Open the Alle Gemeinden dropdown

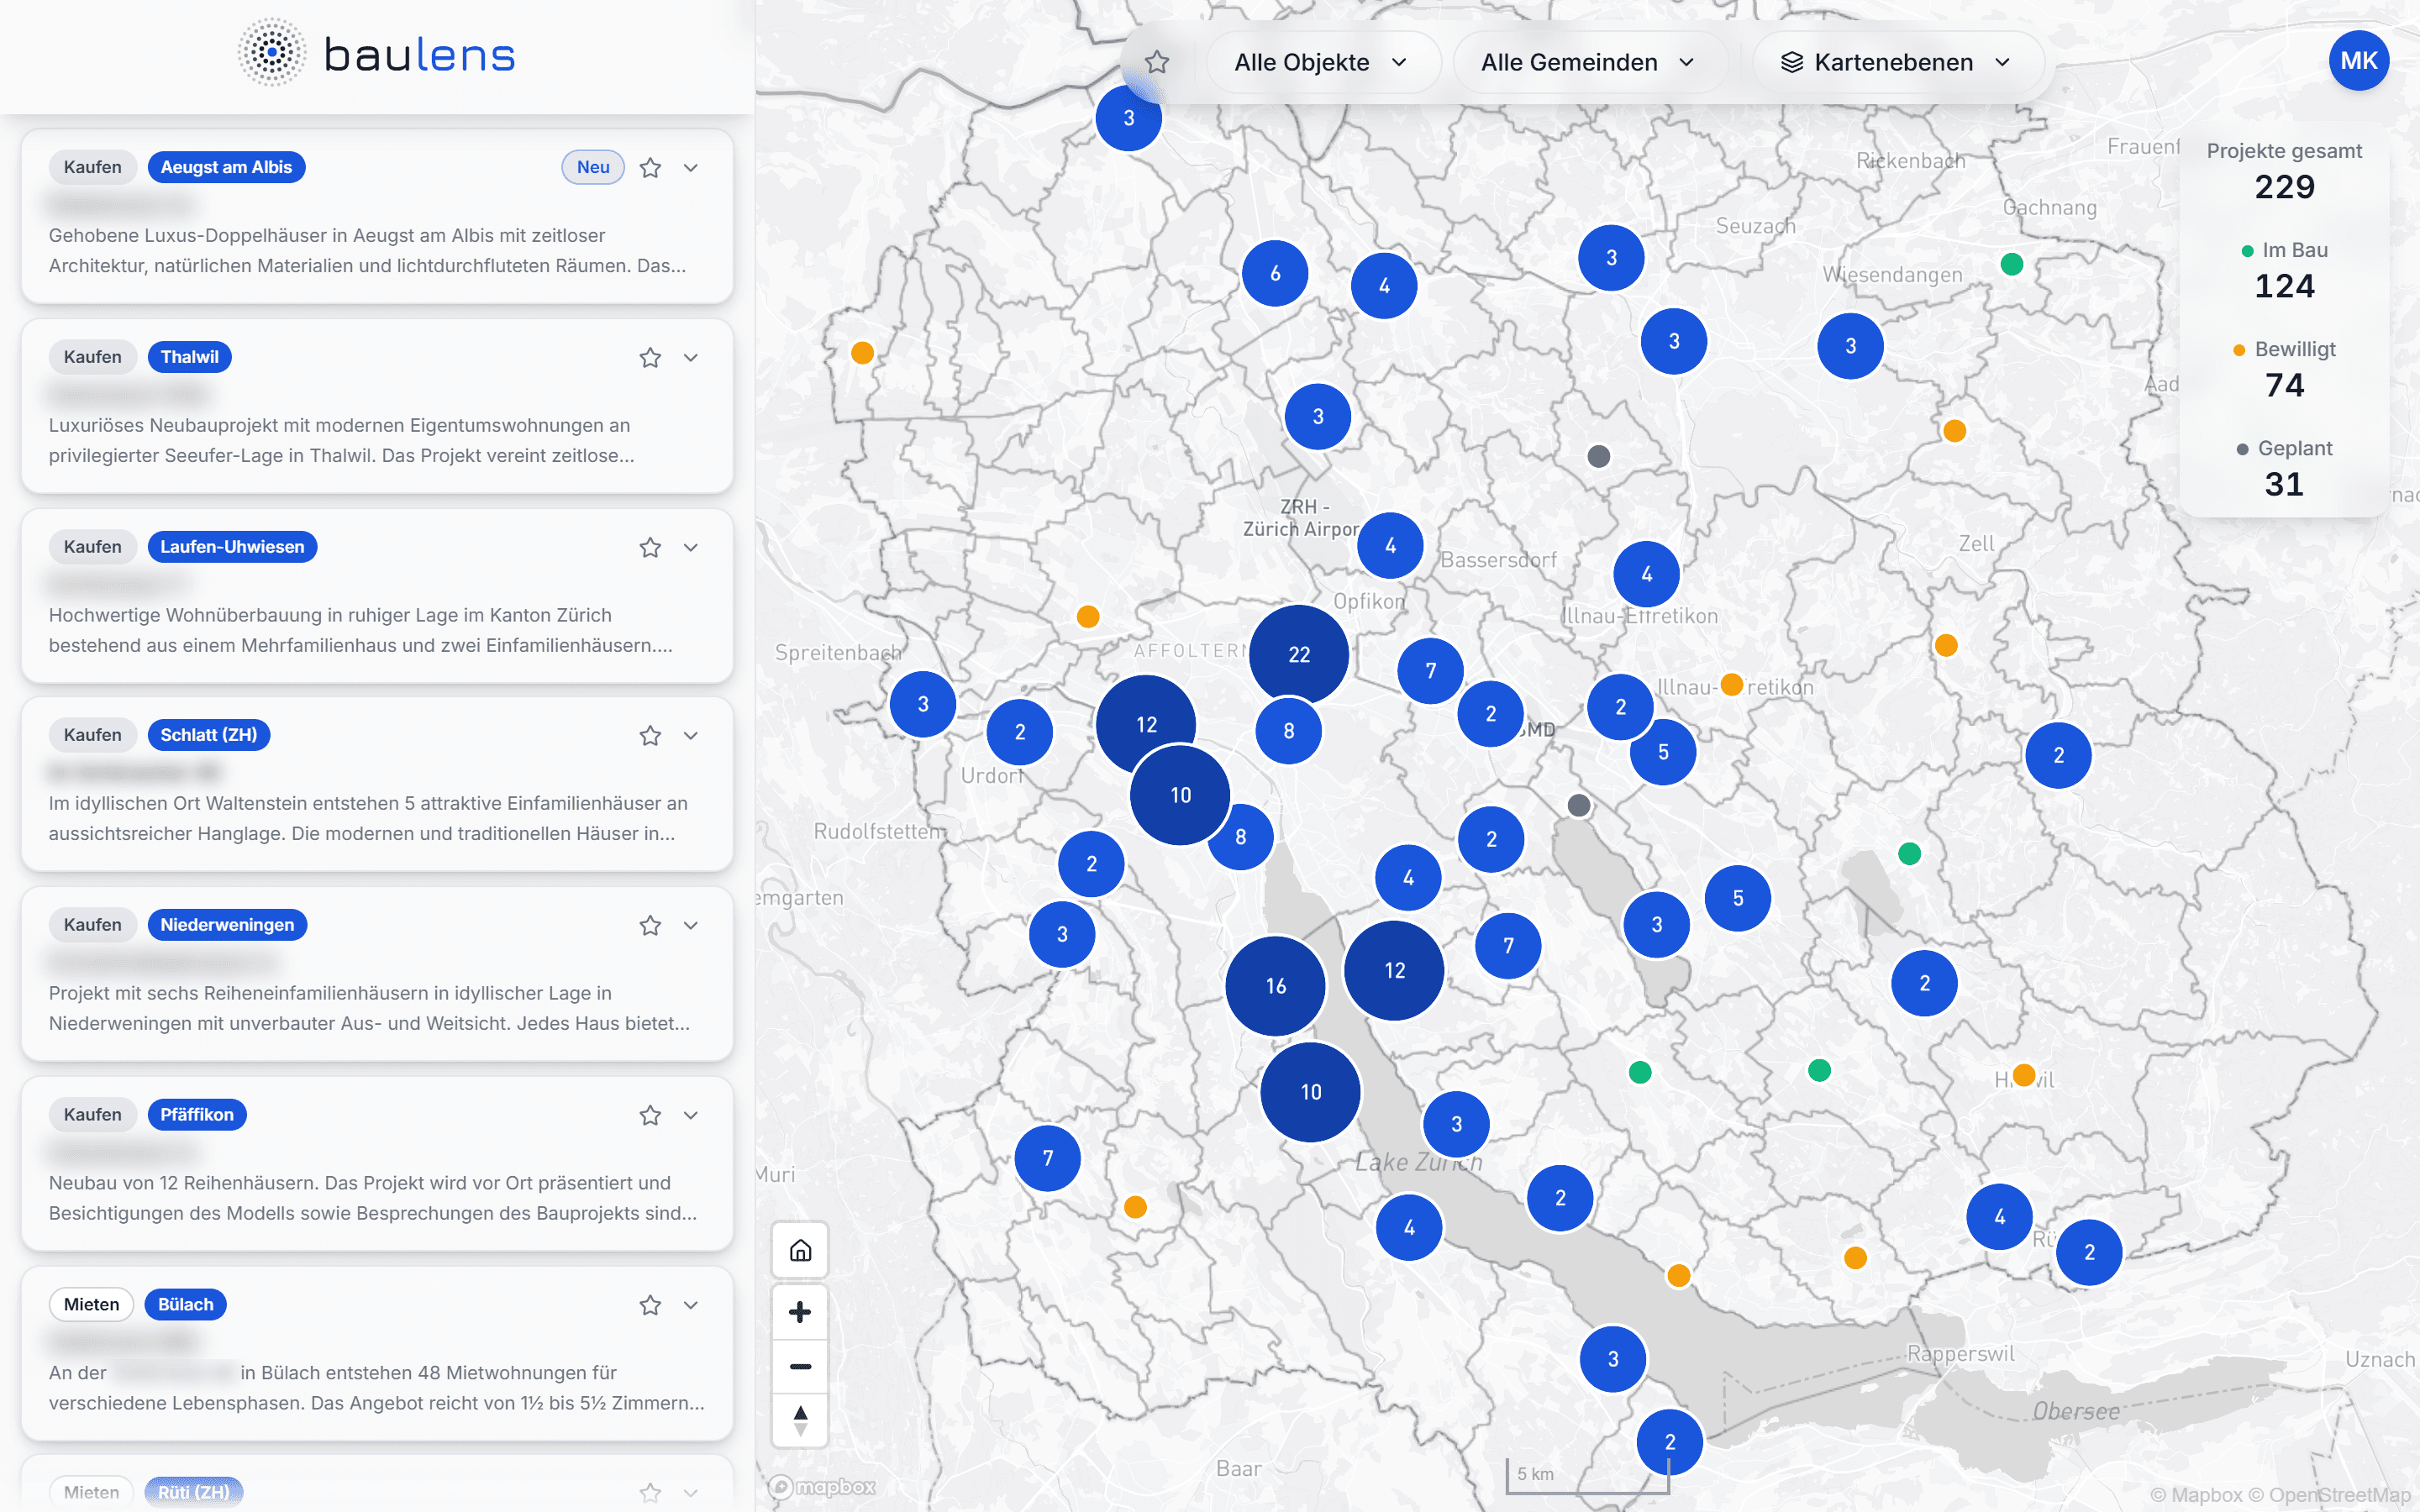tap(1588, 62)
